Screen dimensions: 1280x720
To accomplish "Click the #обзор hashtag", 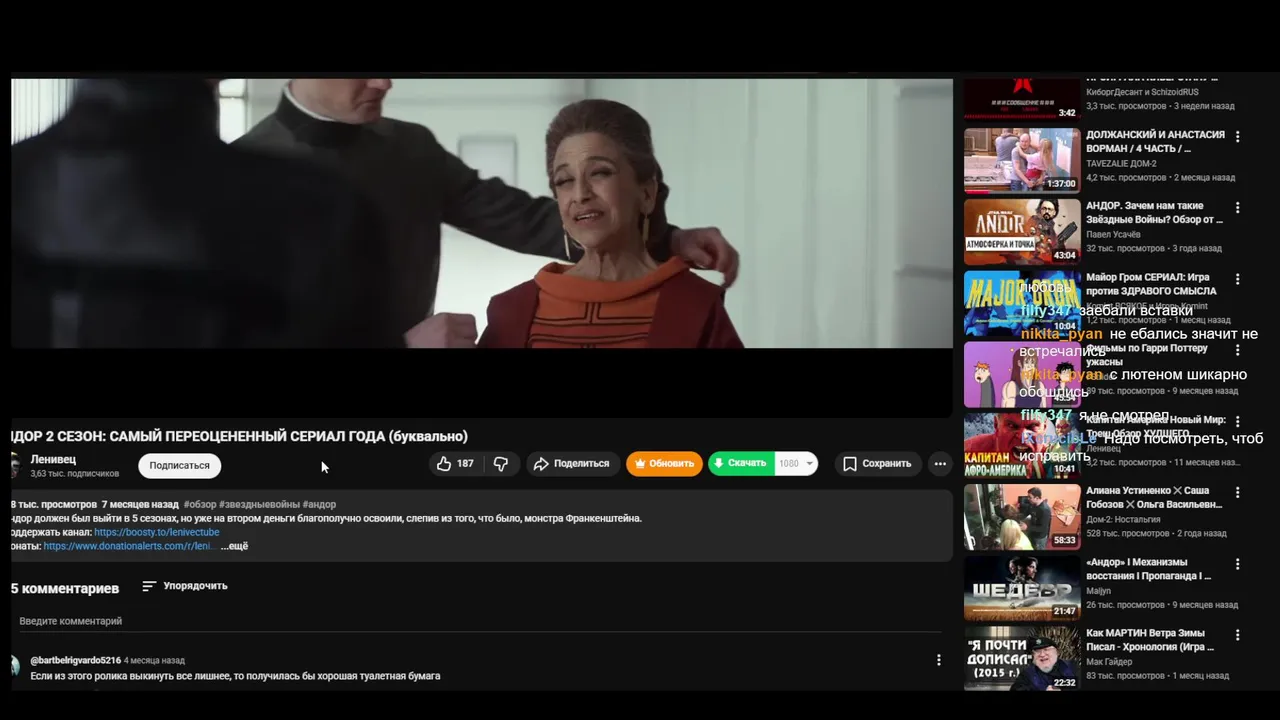I will pyautogui.click(x=200, y=505).
